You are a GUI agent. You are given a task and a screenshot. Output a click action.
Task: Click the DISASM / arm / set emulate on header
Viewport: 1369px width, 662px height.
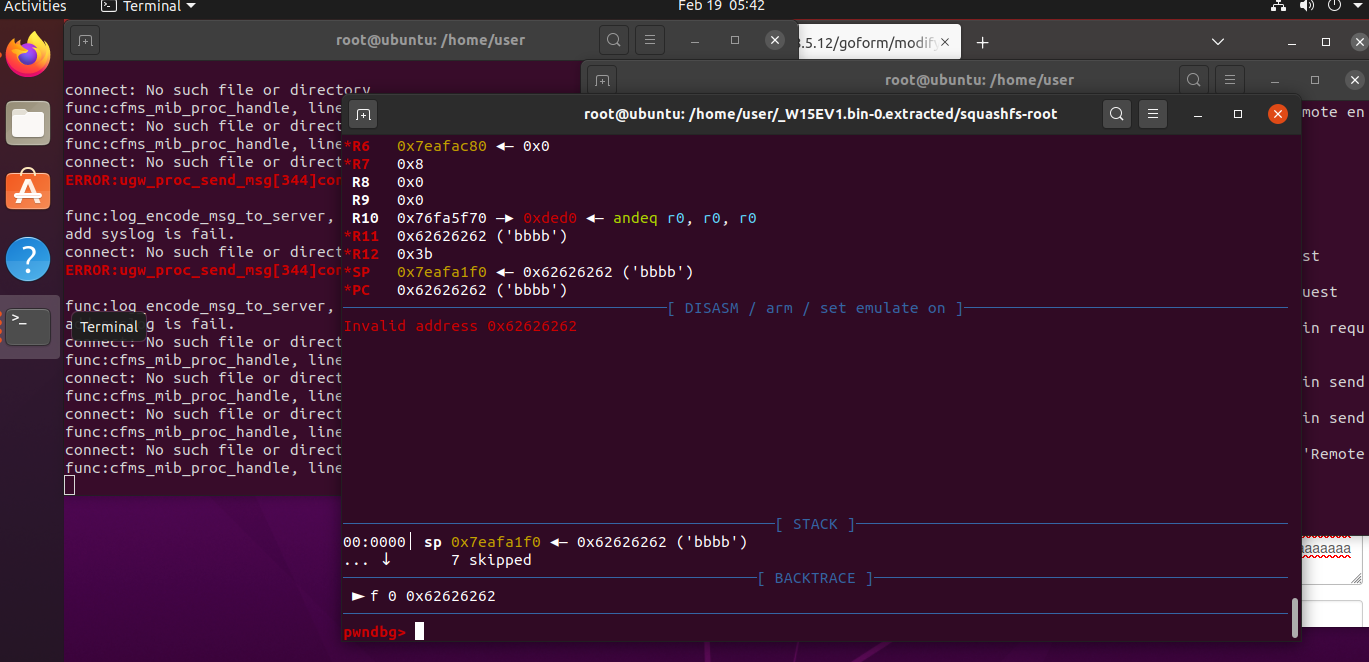coord(815,308)
